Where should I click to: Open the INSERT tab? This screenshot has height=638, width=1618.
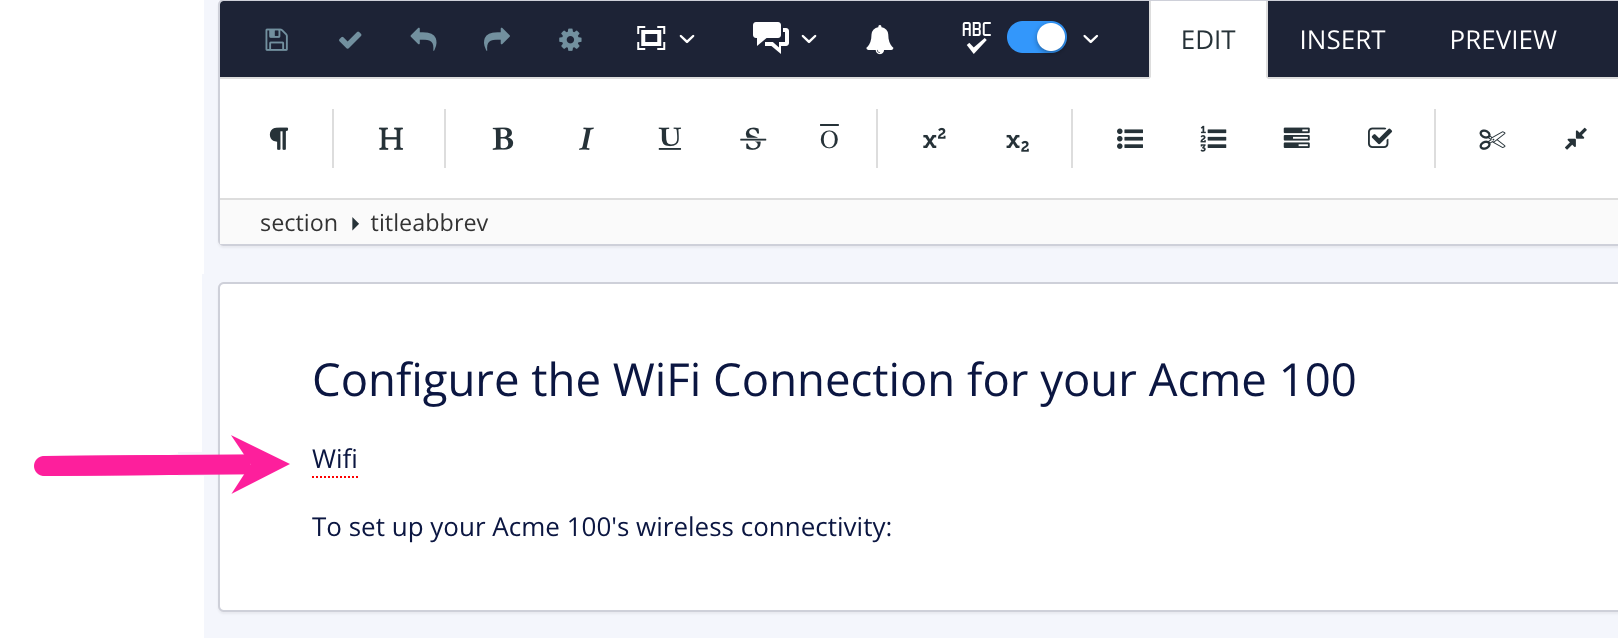point(1342,39)
